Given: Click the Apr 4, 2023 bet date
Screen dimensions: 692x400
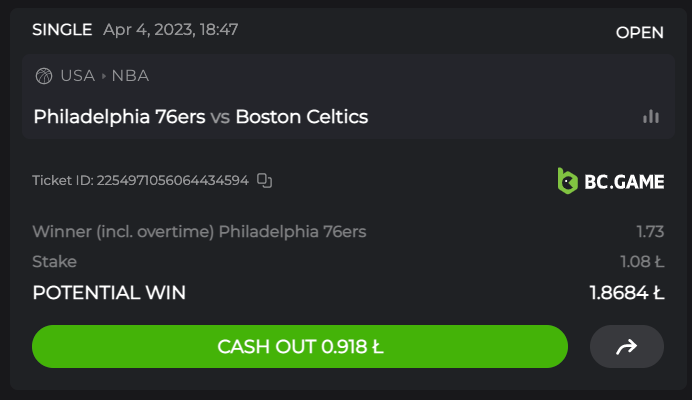Looking at the screenshot, I should click(x=171, y=30).
